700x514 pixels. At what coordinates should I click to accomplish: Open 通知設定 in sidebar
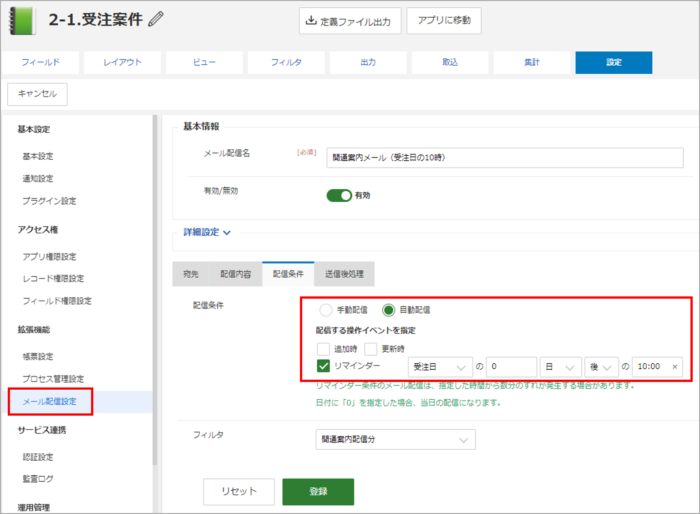pyautogui.click(x=38, y=179)
